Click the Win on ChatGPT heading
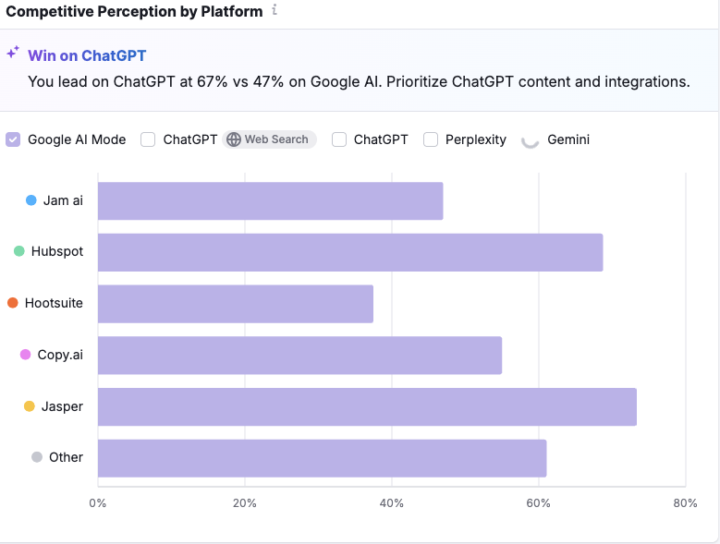720x544 pixels. pos(87,56)
